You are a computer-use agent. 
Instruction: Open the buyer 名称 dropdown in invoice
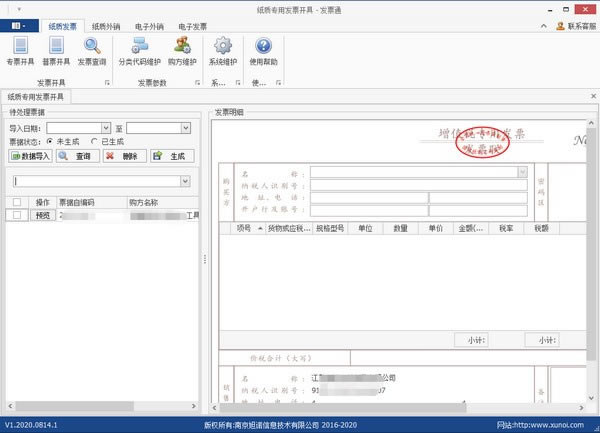(x=522, y=172)
